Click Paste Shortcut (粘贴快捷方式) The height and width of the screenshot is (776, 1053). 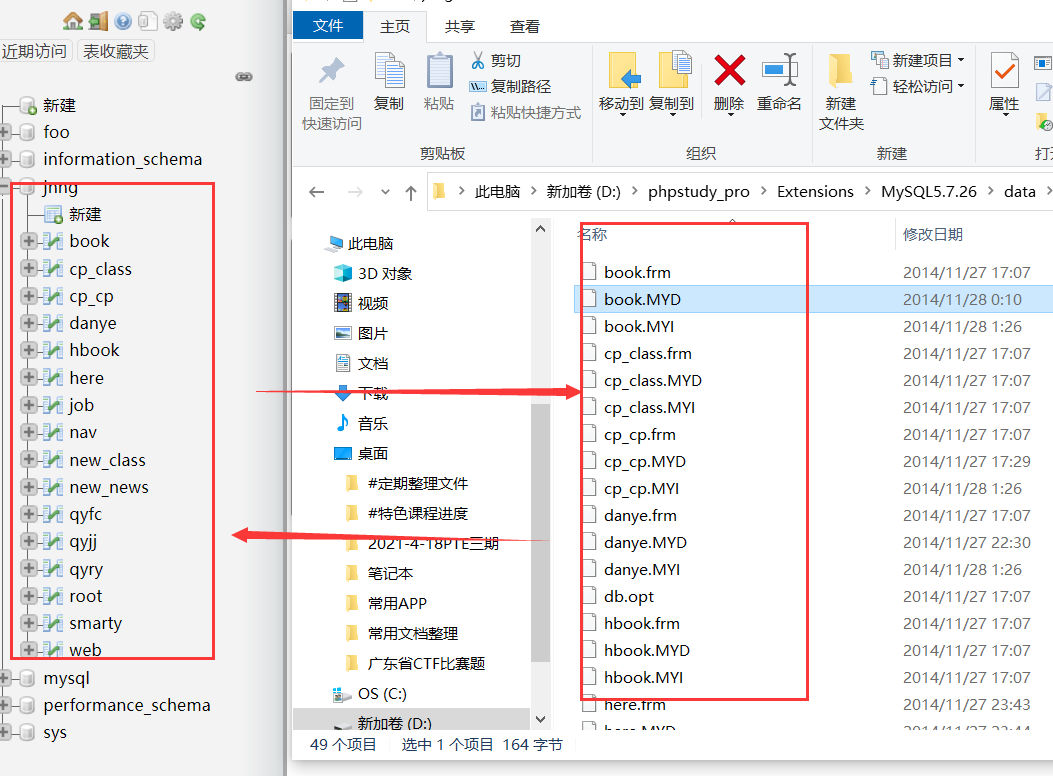pyautogui.click(x=526, y=112)
